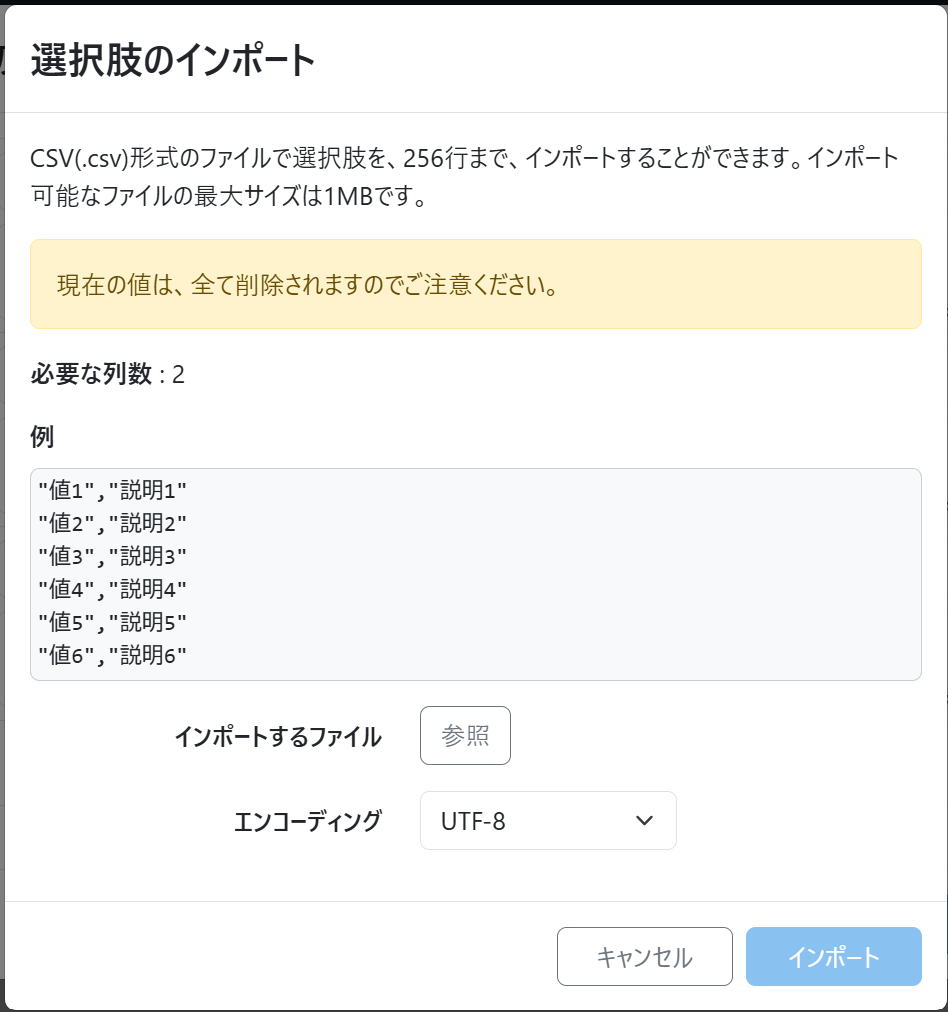Click the CSV import description paragraph
The width and height of the screenshot is (948, 1012).
tap(465, 177)
